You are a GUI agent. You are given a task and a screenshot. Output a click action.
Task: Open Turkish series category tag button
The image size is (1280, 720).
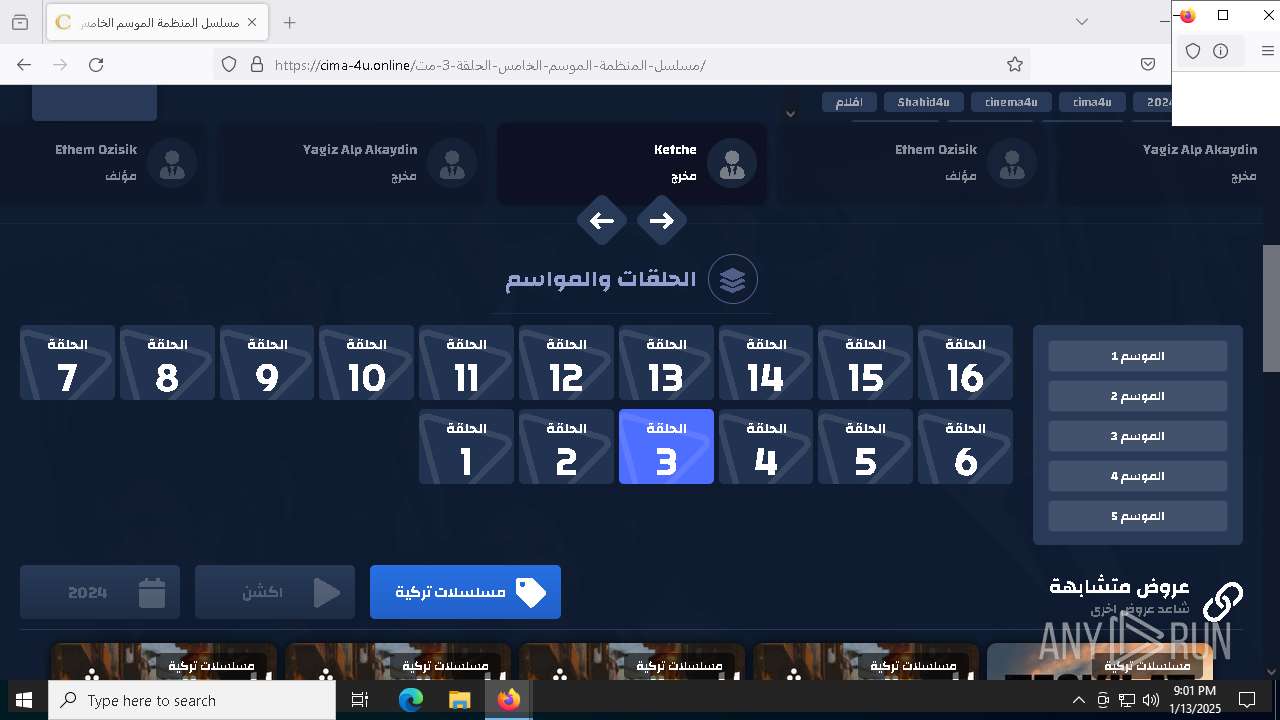[x=465, y=592]
